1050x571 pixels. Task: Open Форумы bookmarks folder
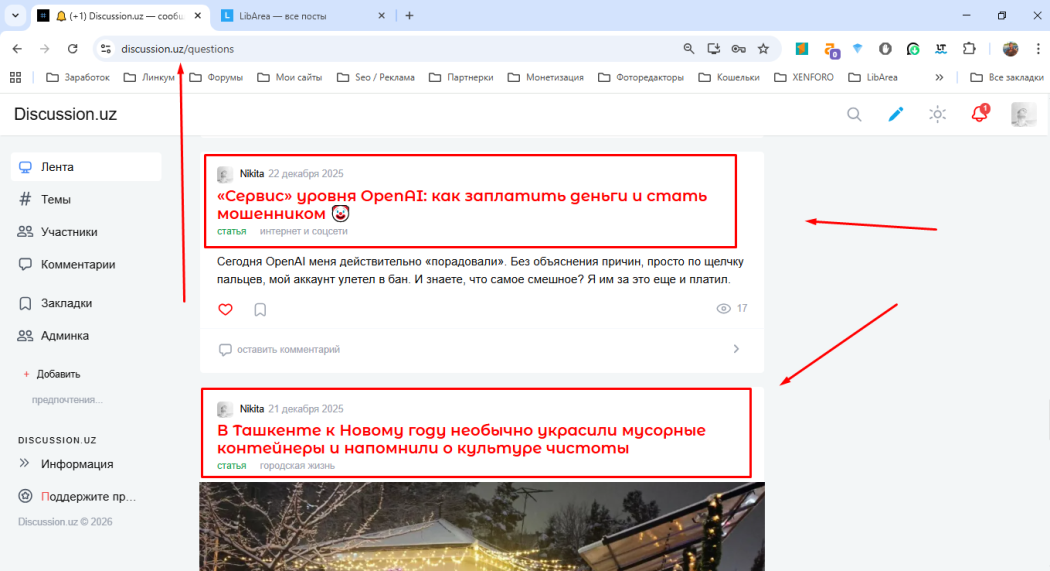tap(216, 78)
